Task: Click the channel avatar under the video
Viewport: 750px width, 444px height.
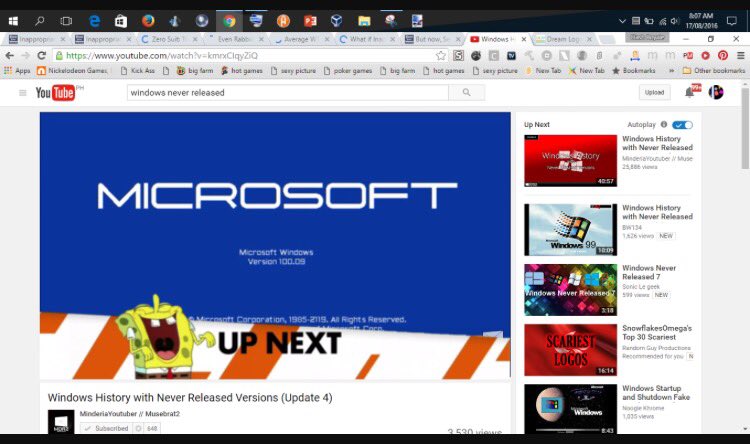Action: click(x=61, y=422)
